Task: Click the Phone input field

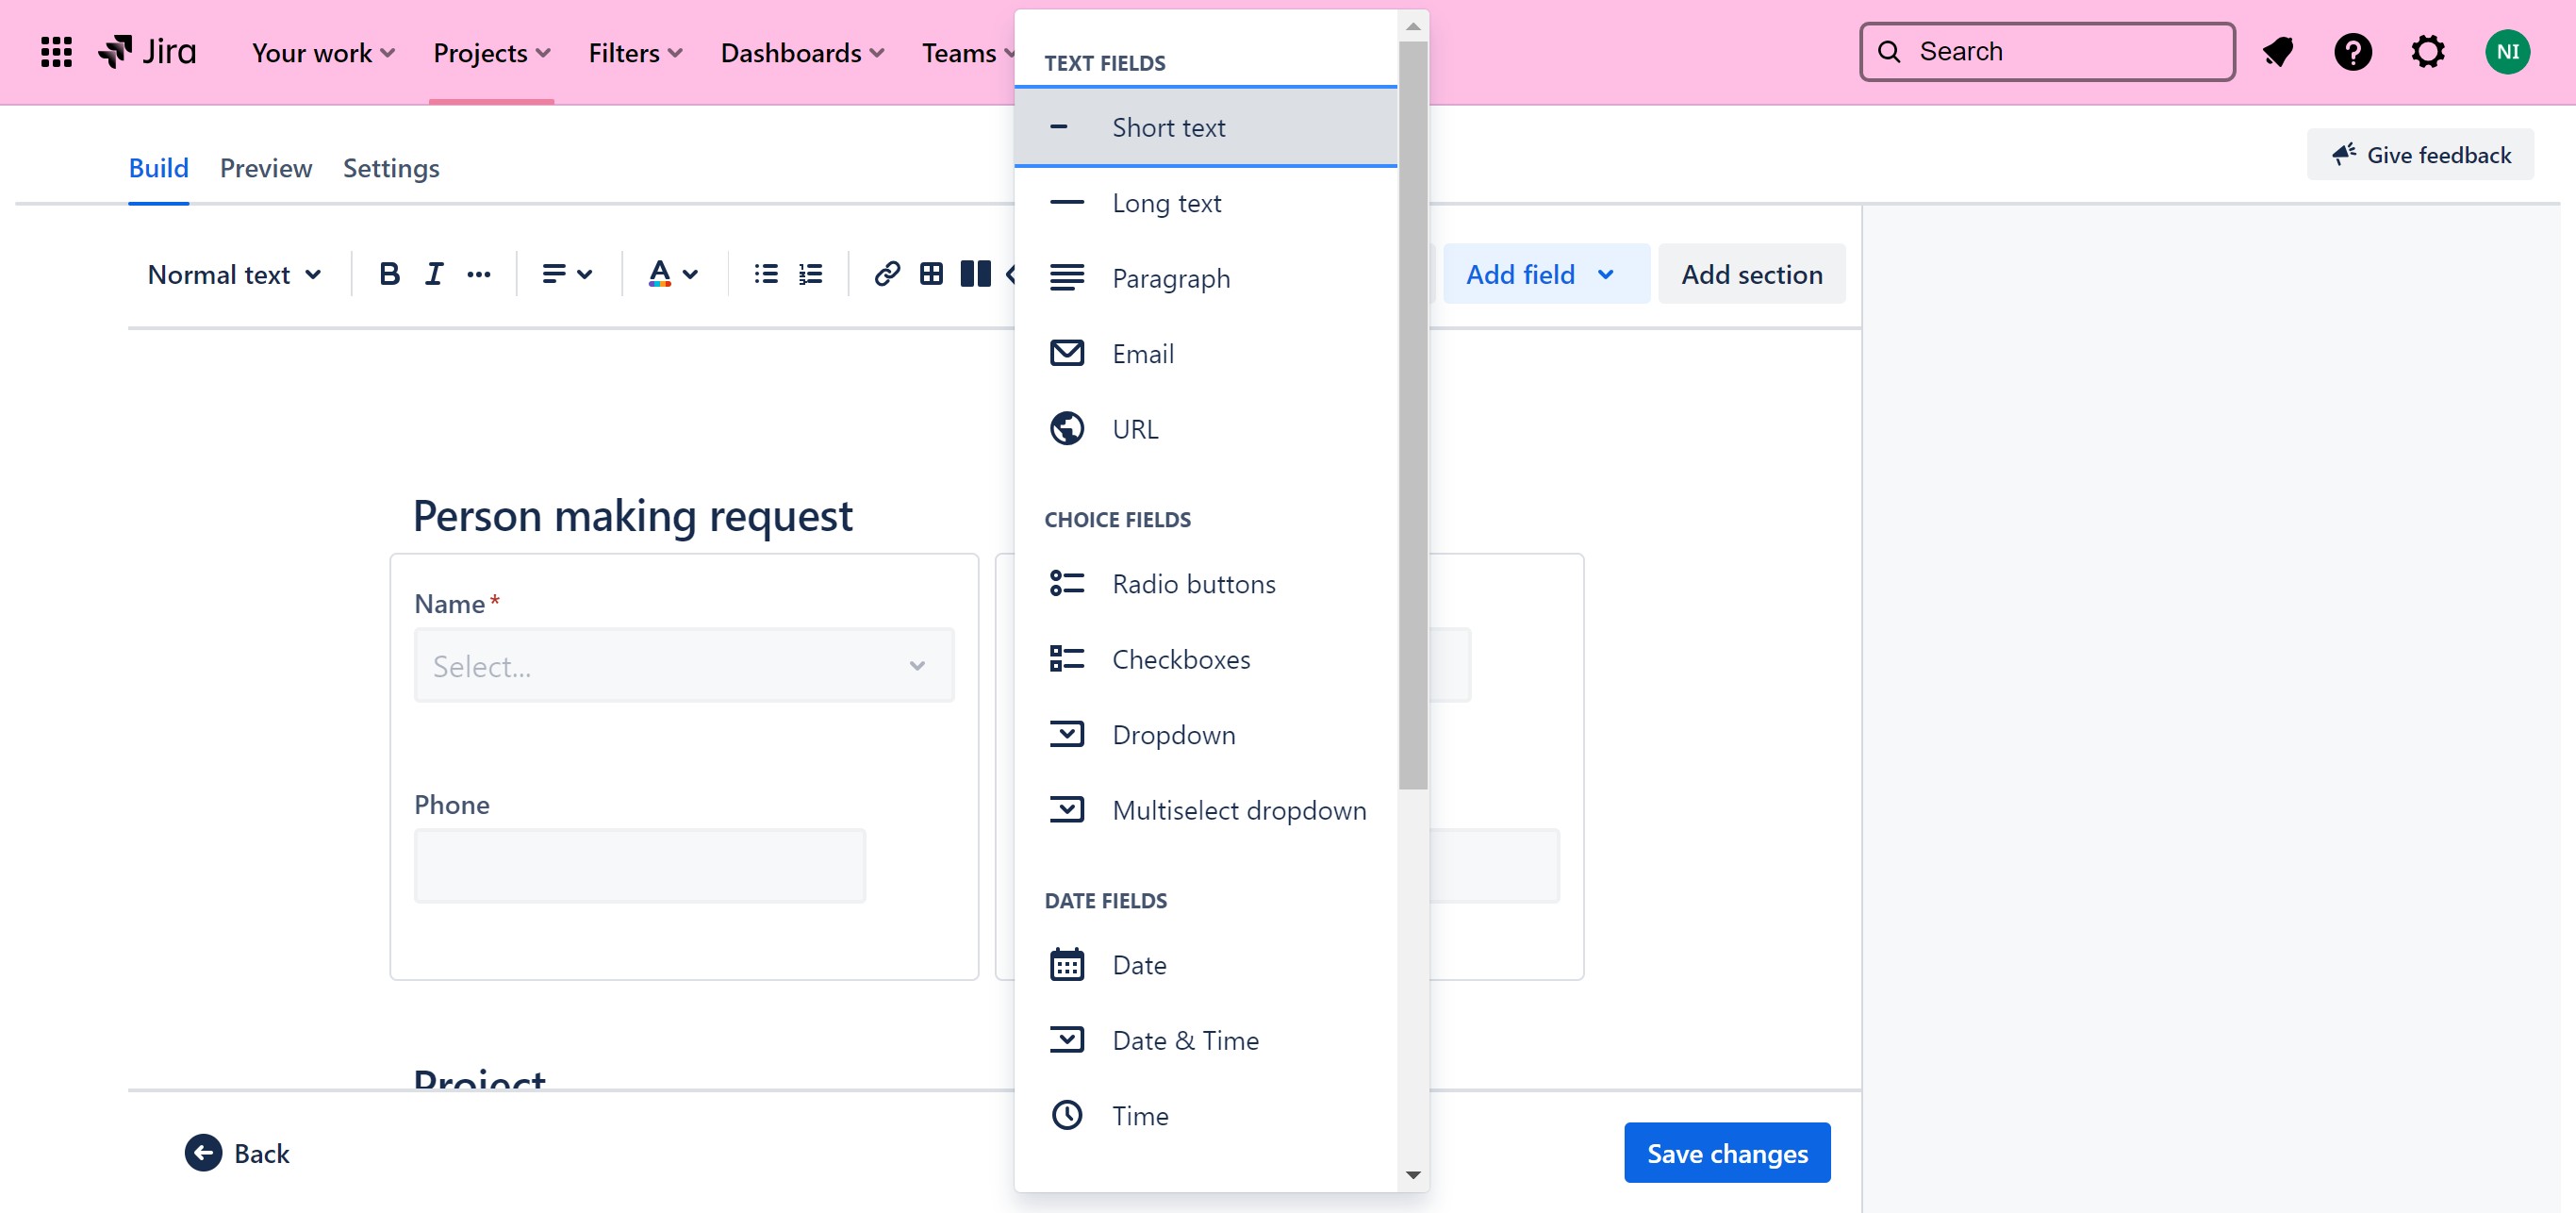Action: [640, 866]
